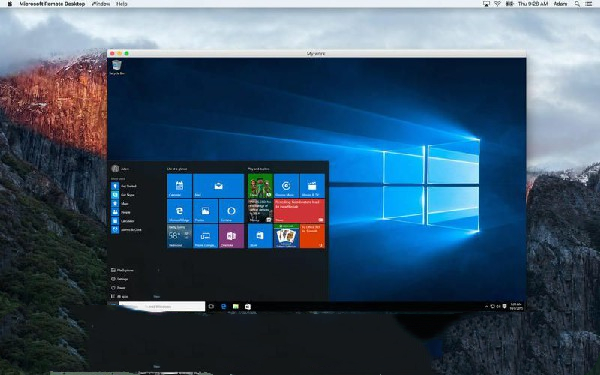
Task: Open the orange Get Office tile
Action: tap(312, 236)
